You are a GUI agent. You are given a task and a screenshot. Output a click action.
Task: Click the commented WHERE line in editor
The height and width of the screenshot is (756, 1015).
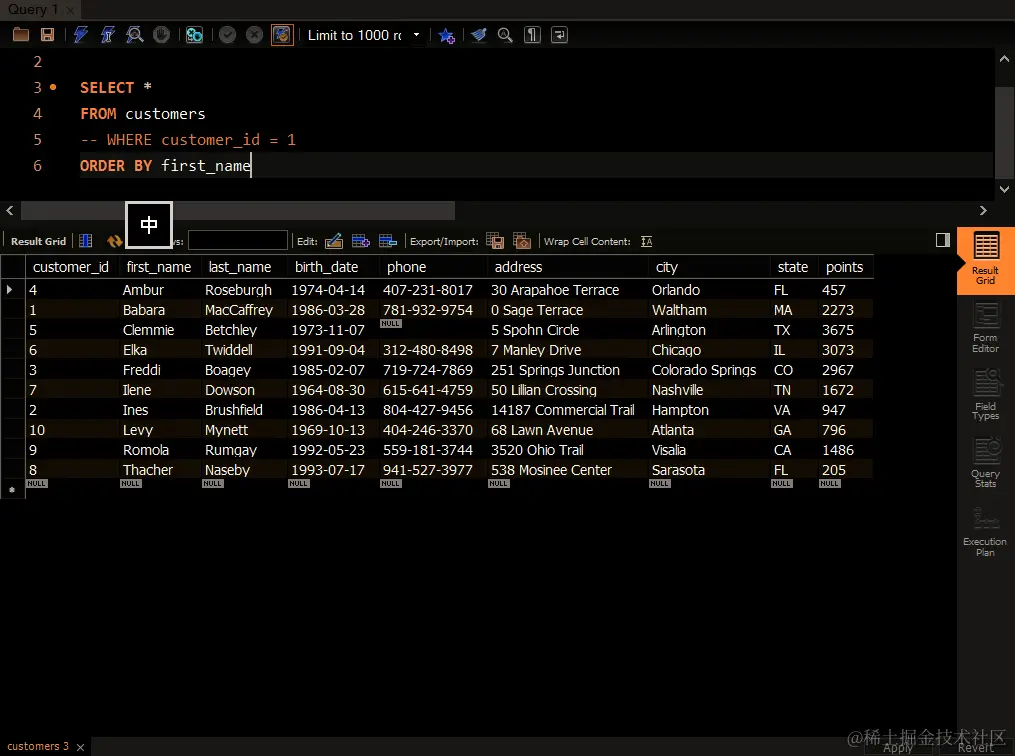(x=188, y=140)
